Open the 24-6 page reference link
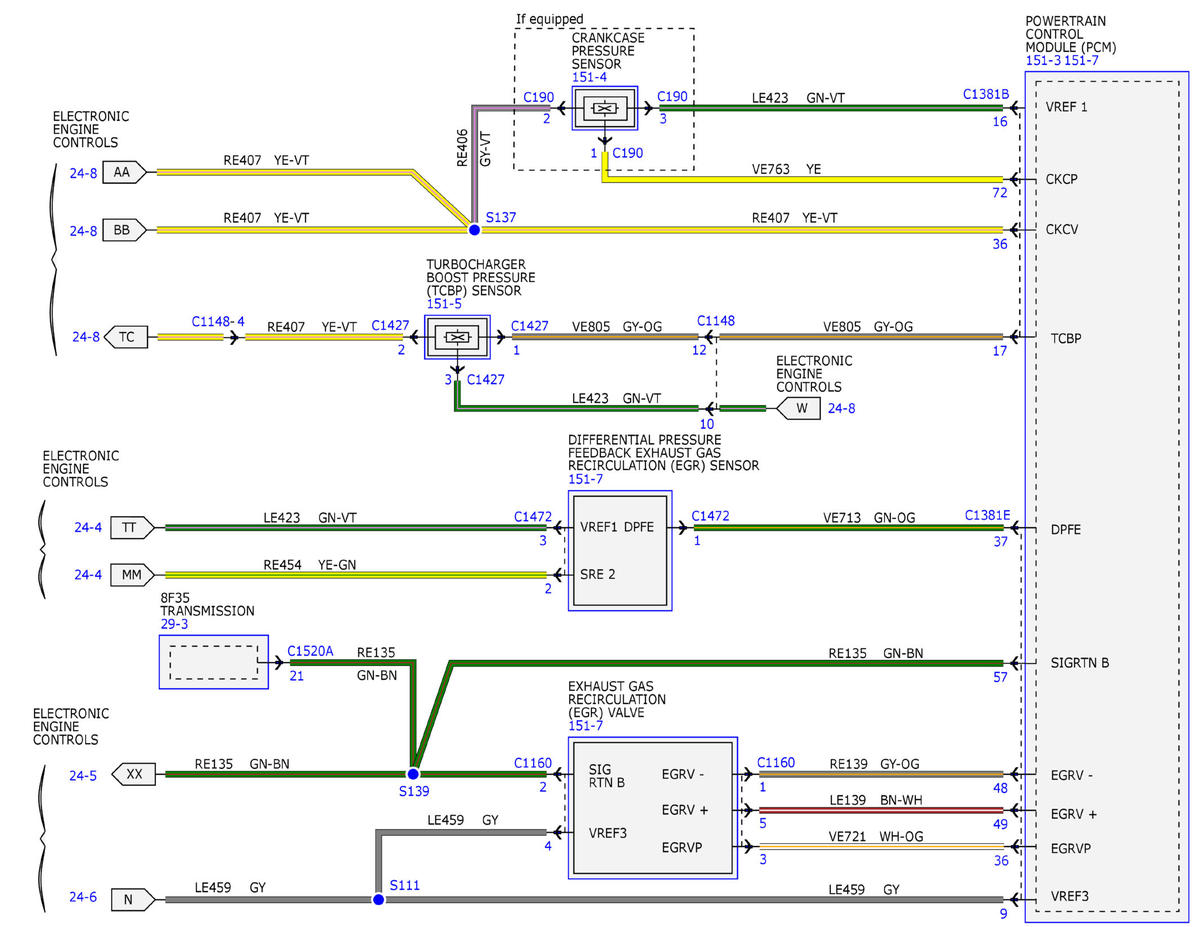Viewport: 1200px width, 927px height. click(x=85, y=900)
